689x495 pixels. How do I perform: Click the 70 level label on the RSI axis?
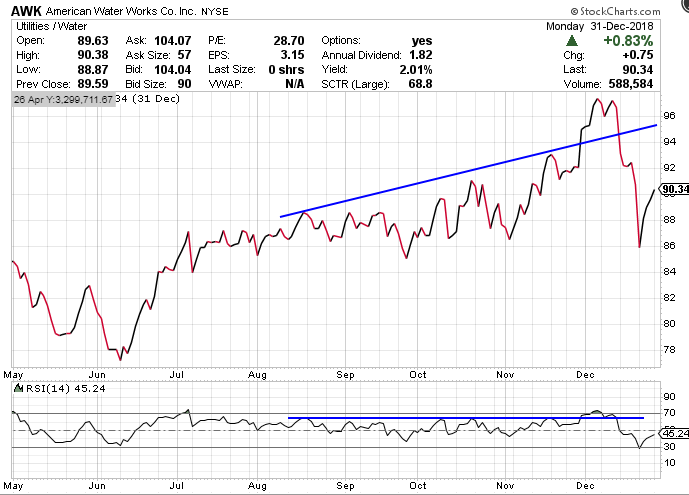coord(669,412)
